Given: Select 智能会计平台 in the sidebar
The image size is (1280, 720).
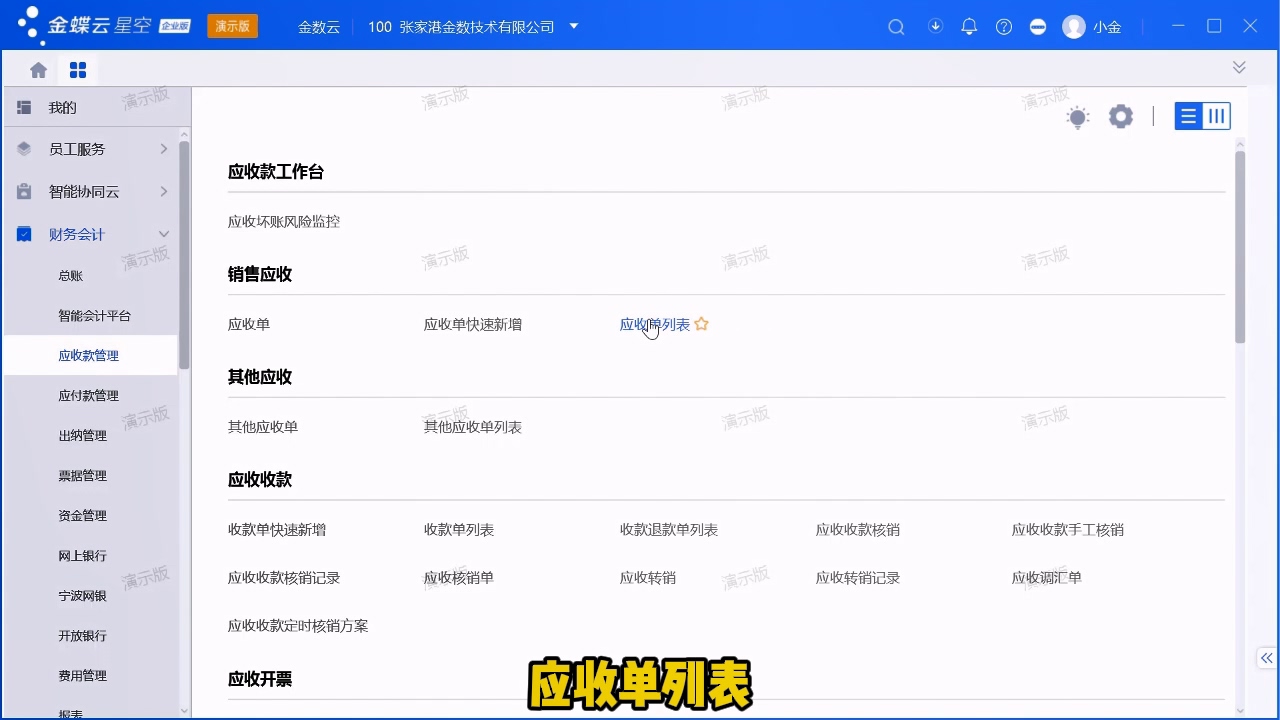Looking at the screenshot, I should (94, 316).
